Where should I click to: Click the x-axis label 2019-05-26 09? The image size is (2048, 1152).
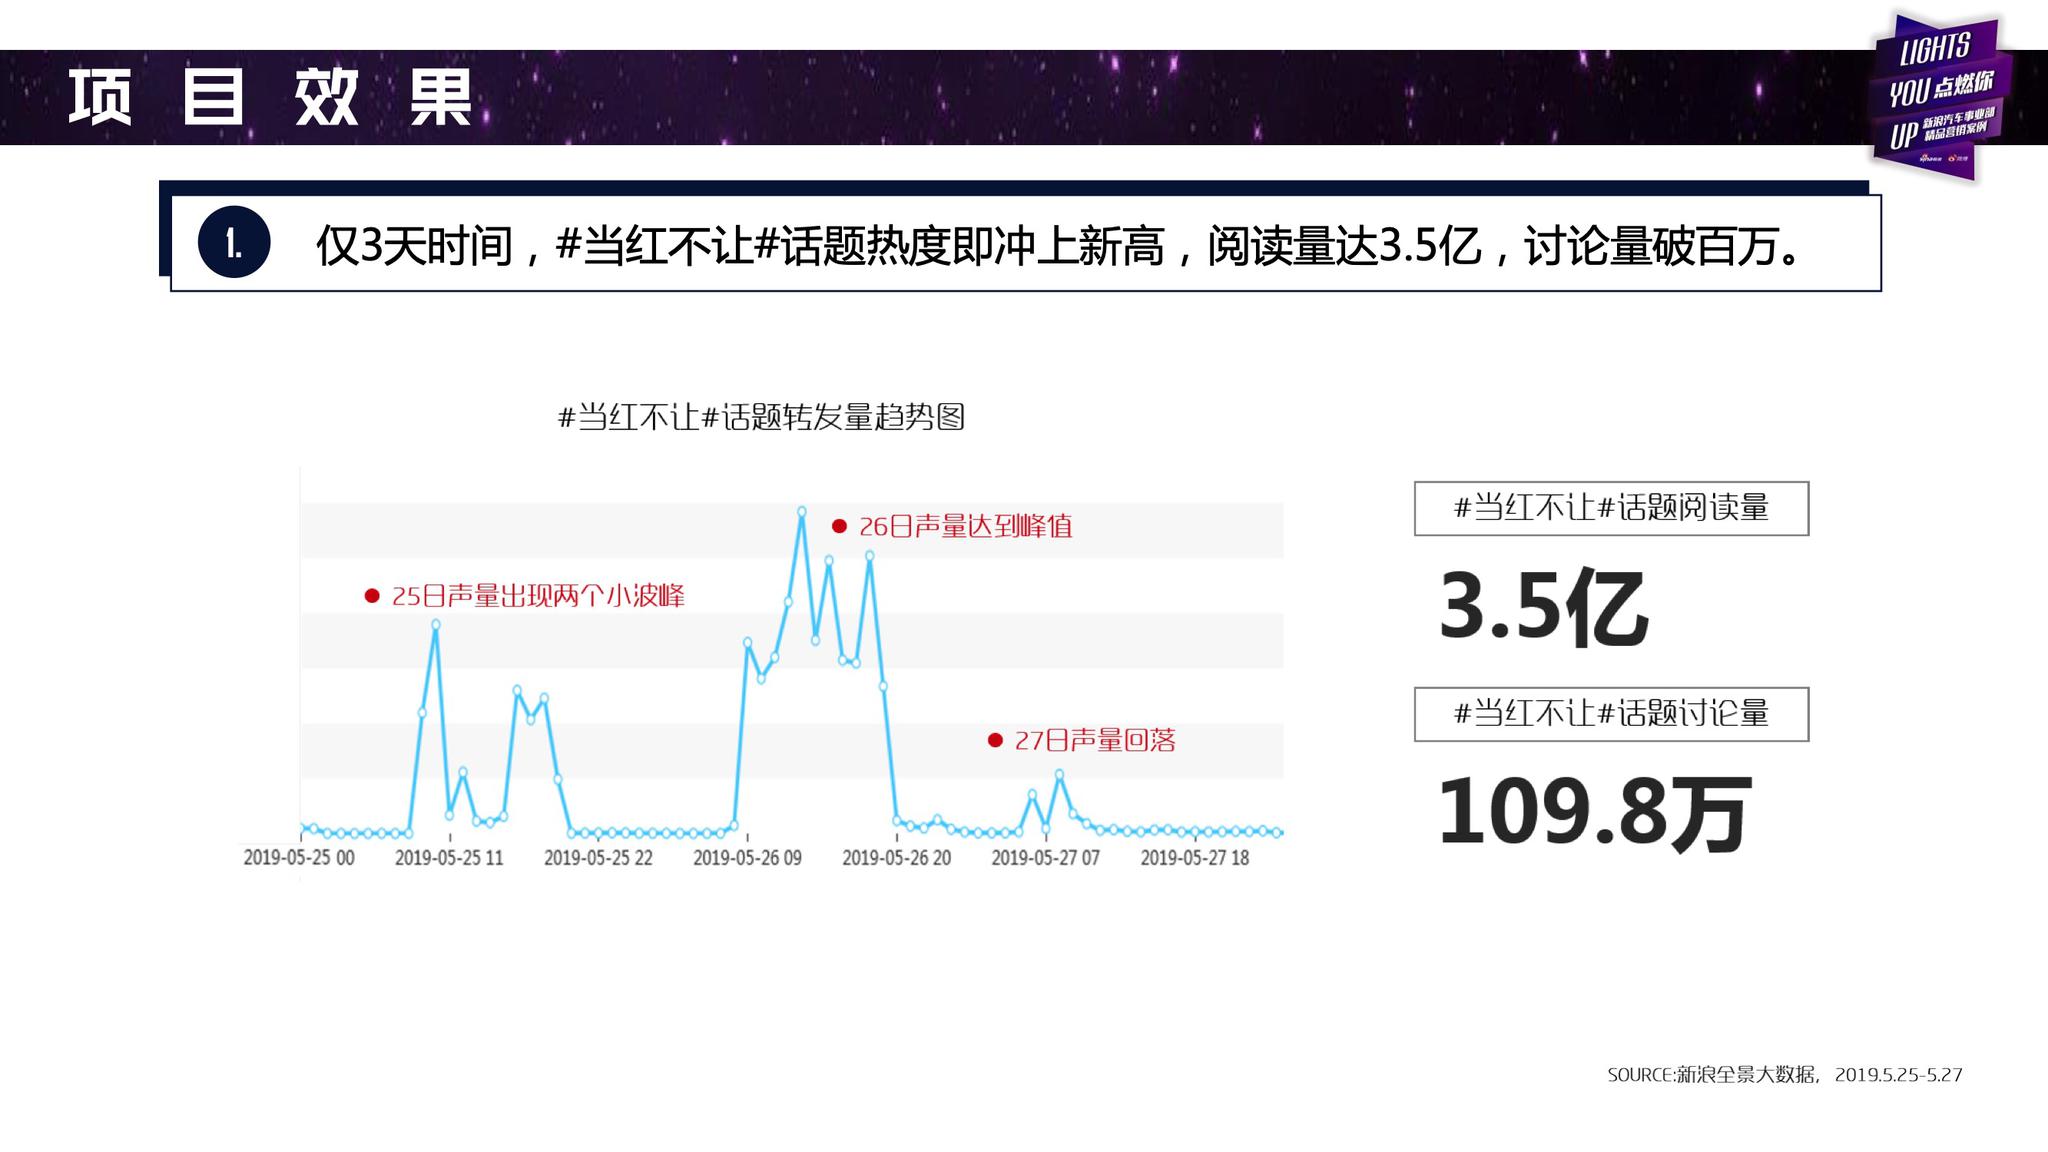click(x=747, y=858)
